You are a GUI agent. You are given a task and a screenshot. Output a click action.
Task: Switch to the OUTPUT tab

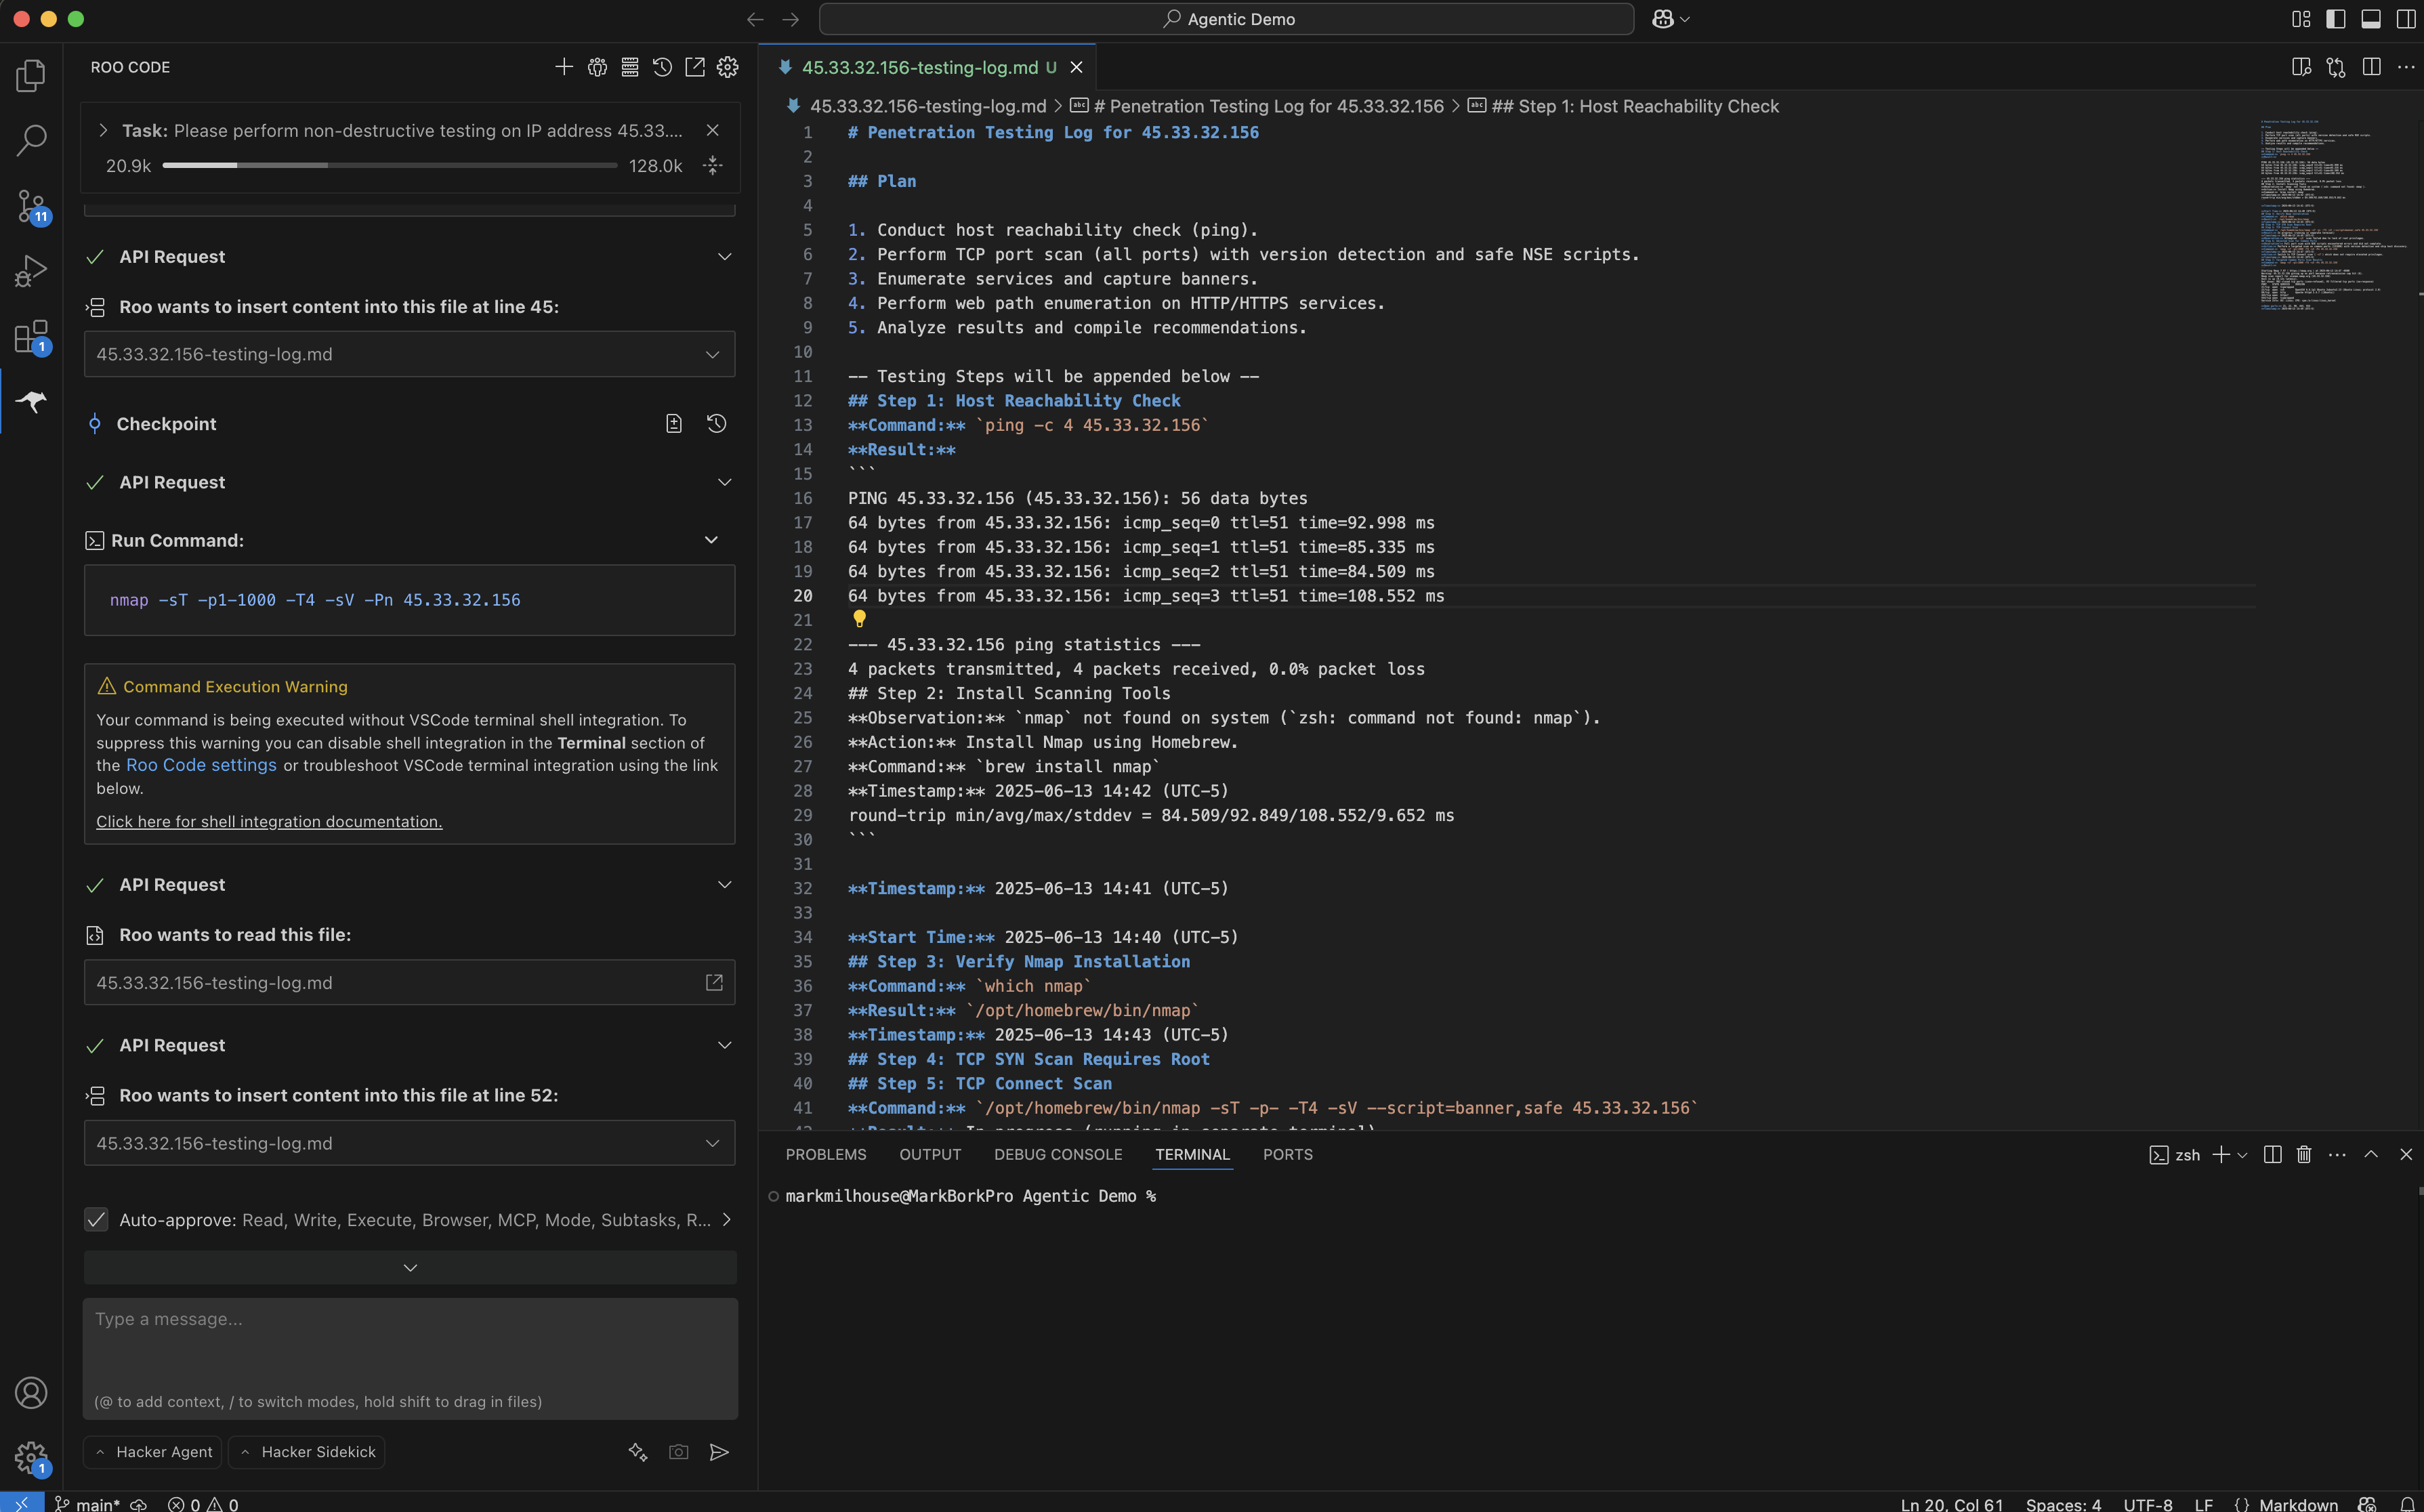[930, 1154]
